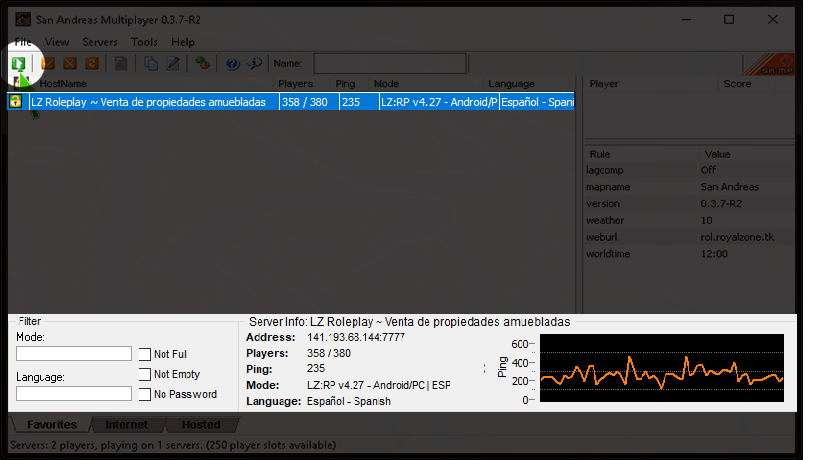The image size is (822, 460).
Task: Click the ping history graph
Action: coord(662,368)
